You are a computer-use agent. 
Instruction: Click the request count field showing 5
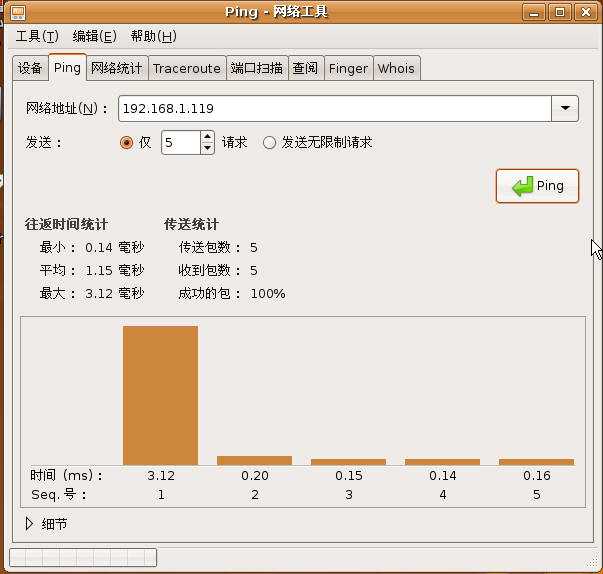[x=181, y=143]
